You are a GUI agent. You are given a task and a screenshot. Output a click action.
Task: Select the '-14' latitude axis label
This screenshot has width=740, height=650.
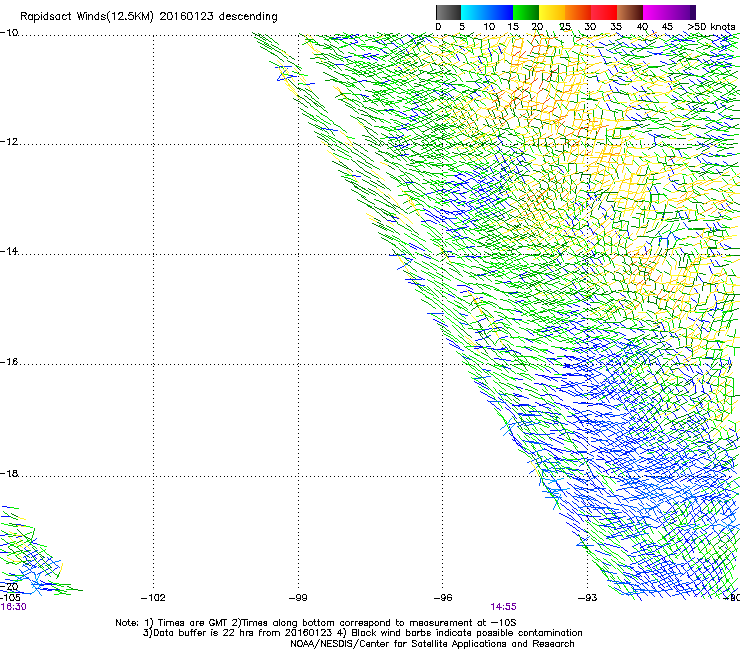(9, 251)
